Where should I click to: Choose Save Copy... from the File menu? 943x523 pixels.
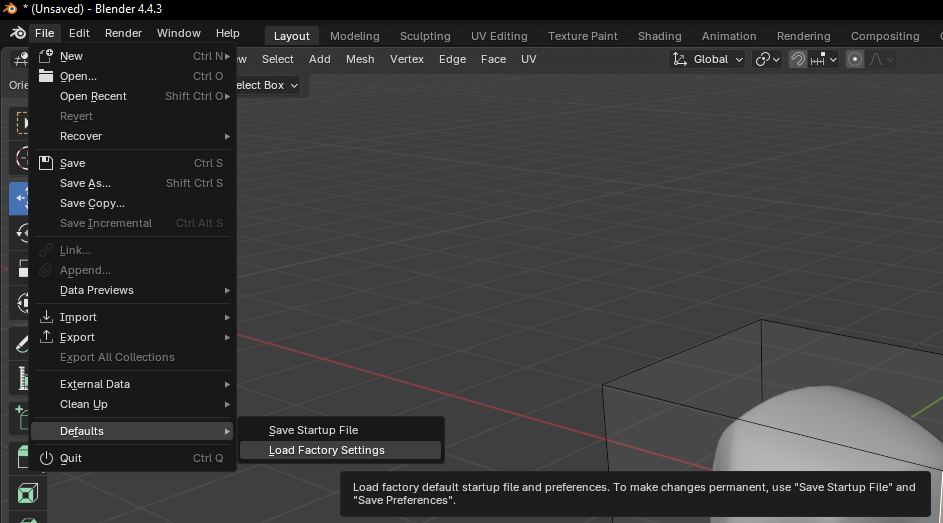[132, 203]
